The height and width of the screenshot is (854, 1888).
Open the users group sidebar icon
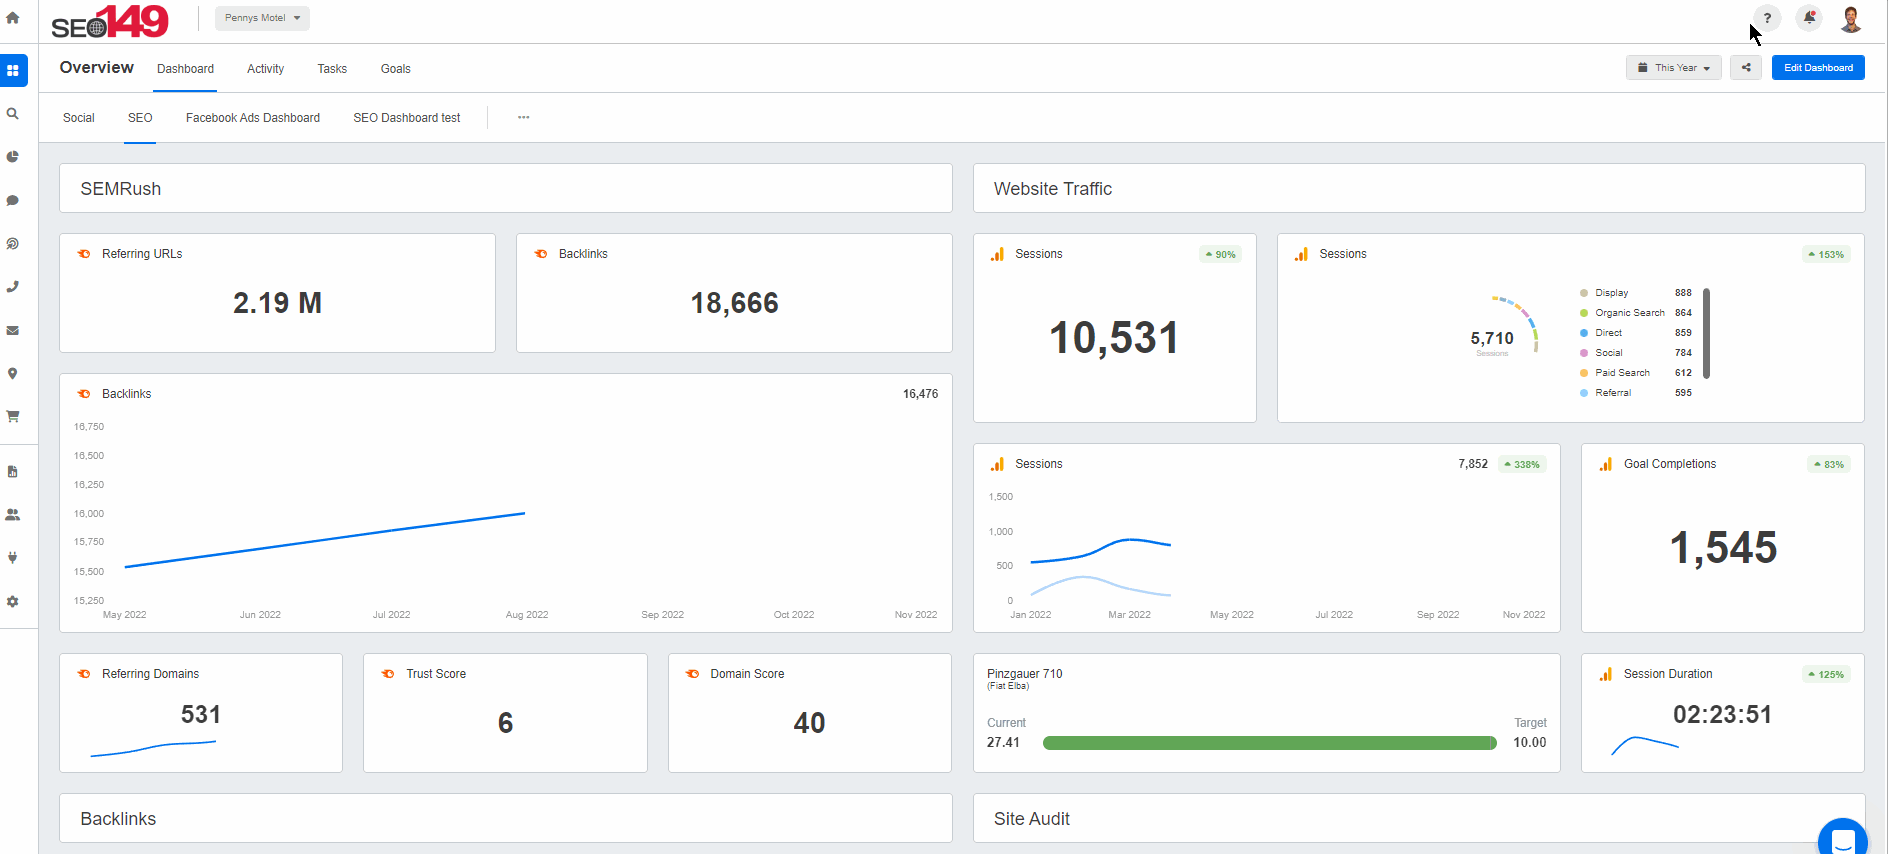13,514
